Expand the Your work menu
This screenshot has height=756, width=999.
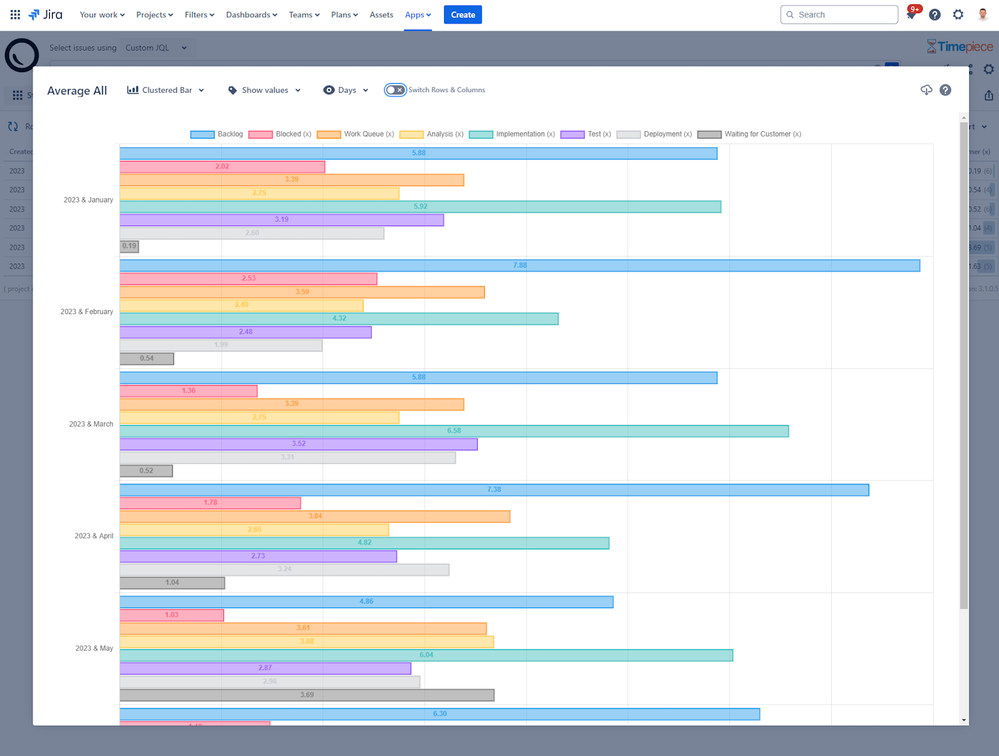(x=102, y=15)
